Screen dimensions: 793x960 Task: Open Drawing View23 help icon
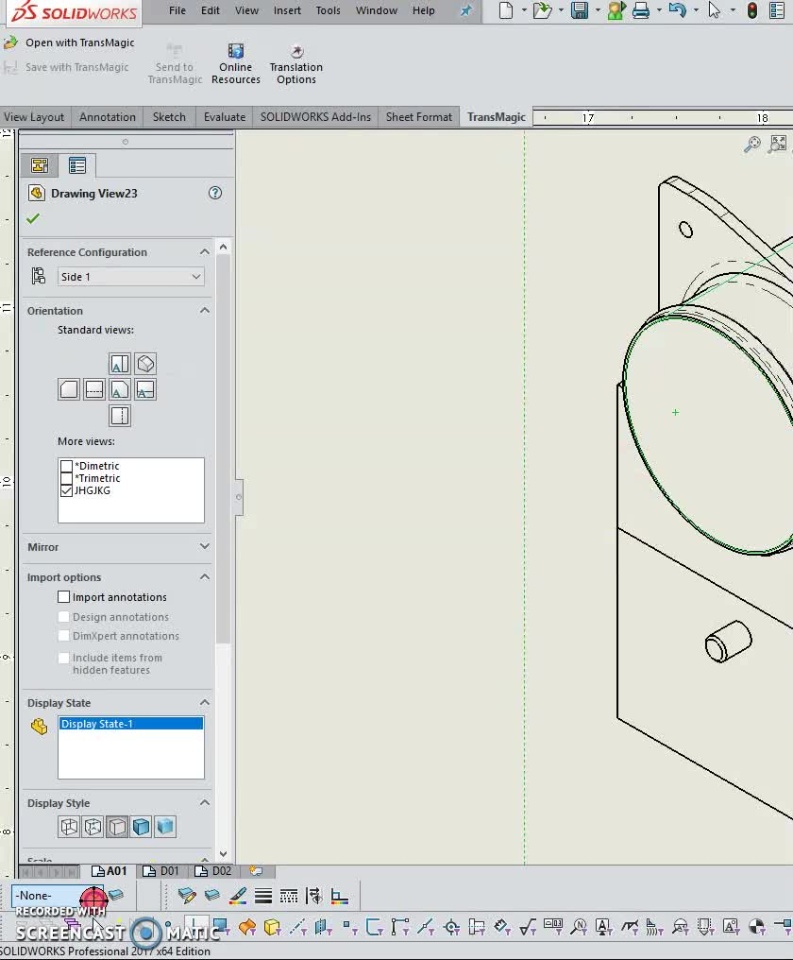pos(215,193)
